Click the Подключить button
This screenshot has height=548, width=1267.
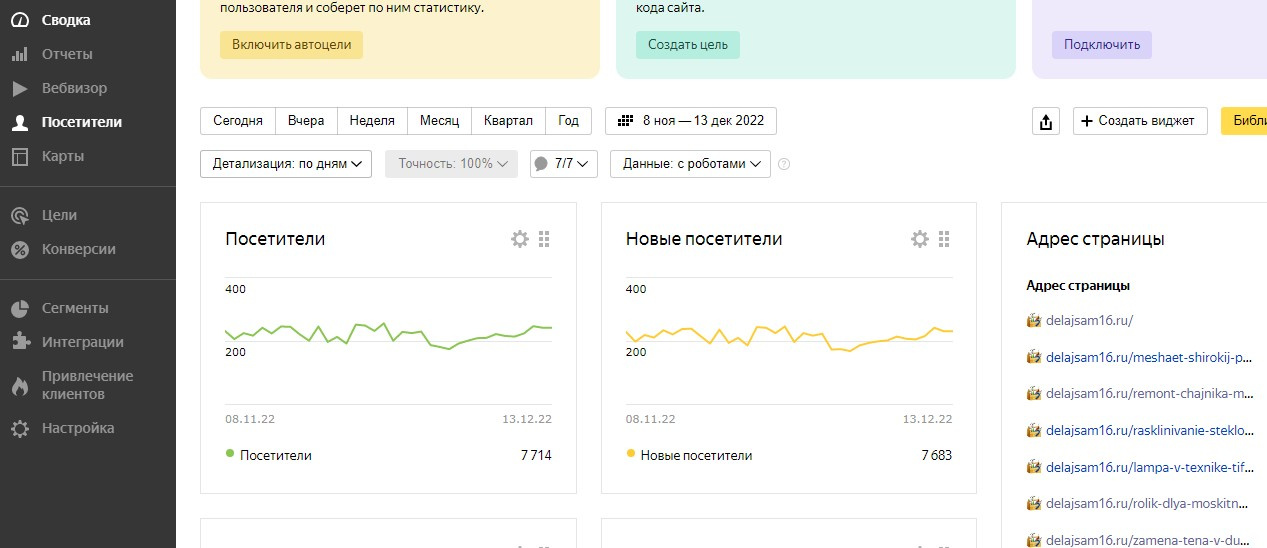coord(1102,45)
